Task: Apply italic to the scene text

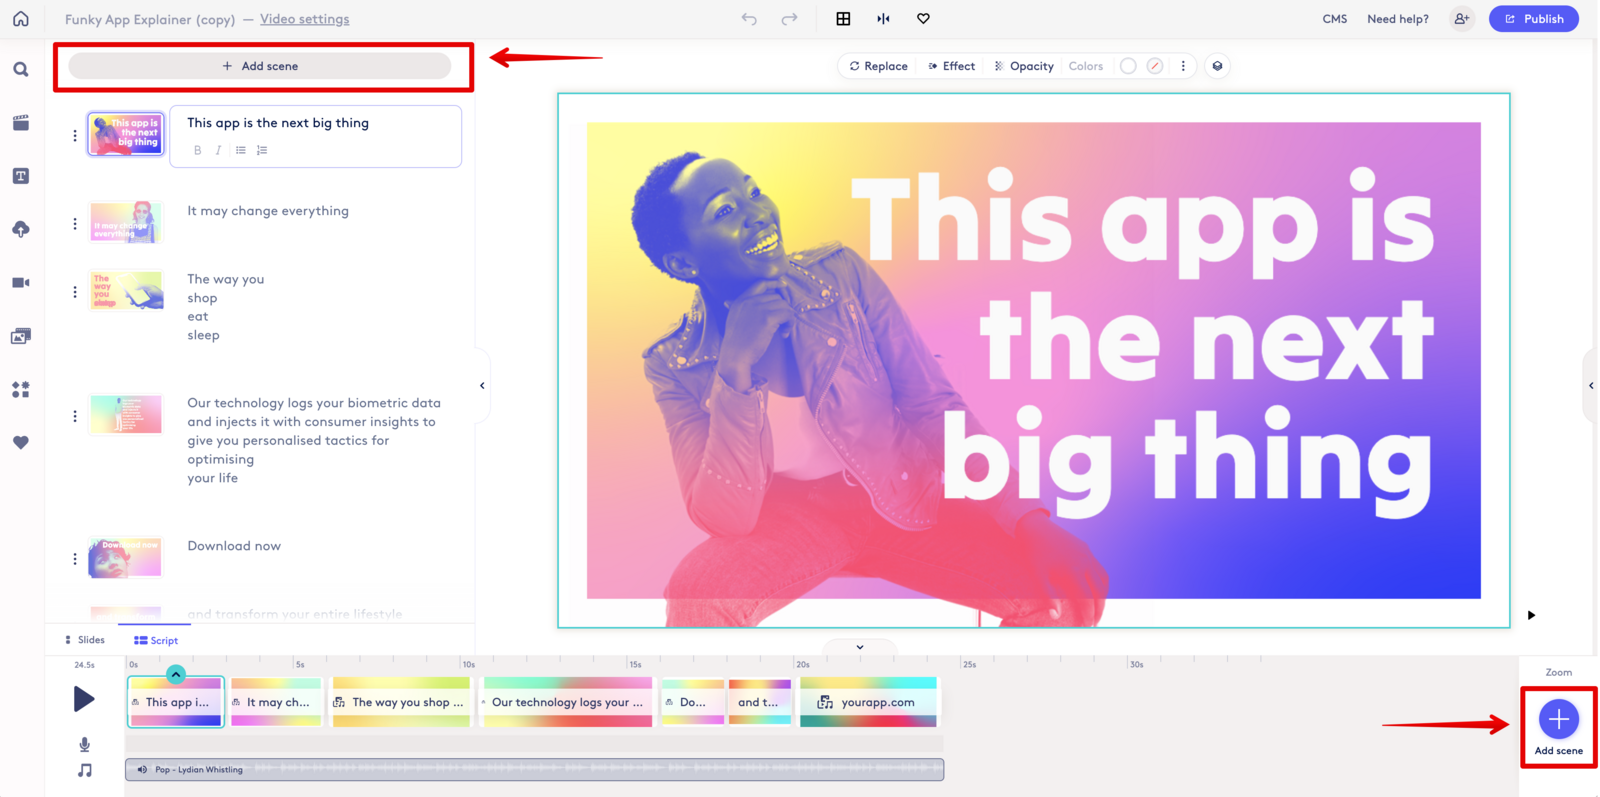Action: [219, 150]
